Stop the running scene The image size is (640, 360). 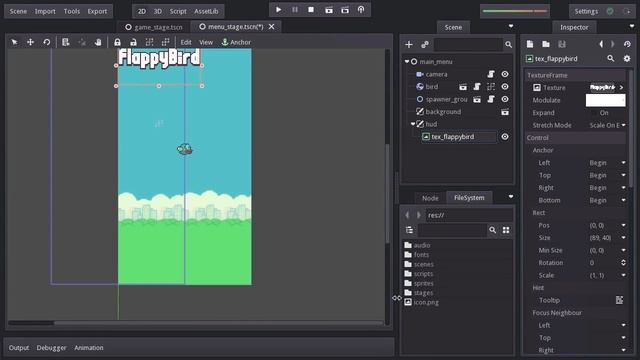[x=311, y=9]
